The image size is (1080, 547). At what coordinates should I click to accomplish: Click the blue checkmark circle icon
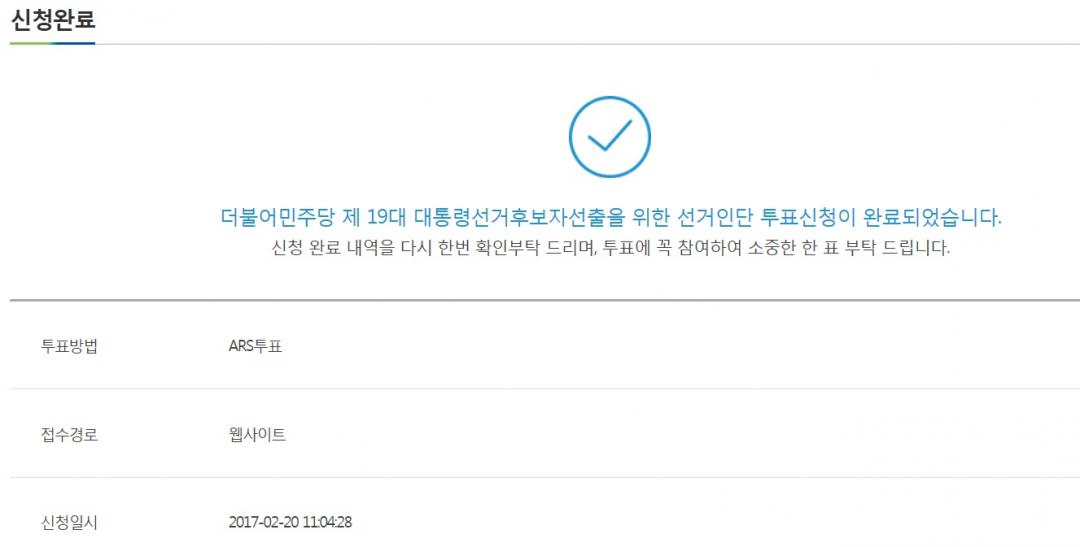[609, 138]
